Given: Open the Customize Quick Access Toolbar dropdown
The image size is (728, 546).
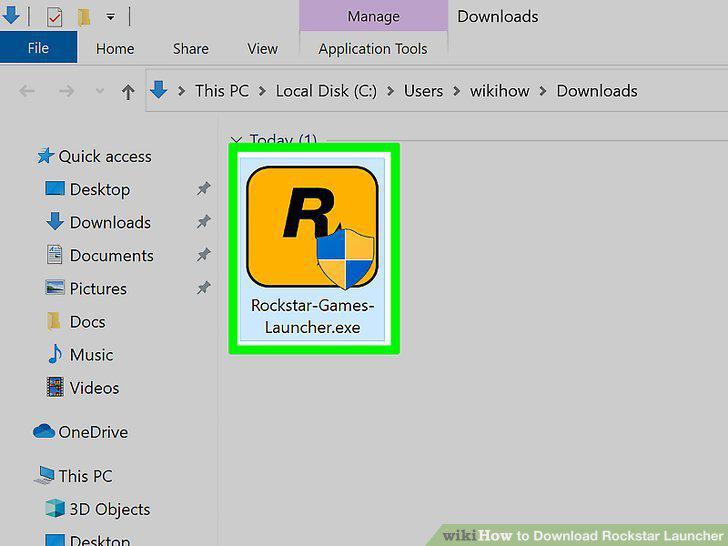Looking at the screenshot, I should click(x=110, y=17).
